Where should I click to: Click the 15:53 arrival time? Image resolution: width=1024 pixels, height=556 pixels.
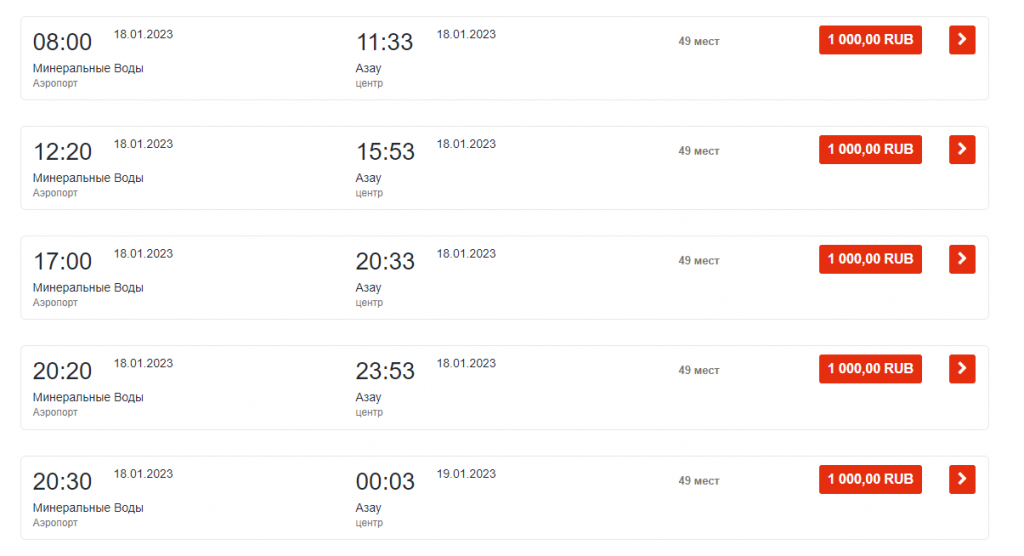click(x=385, y=152)
